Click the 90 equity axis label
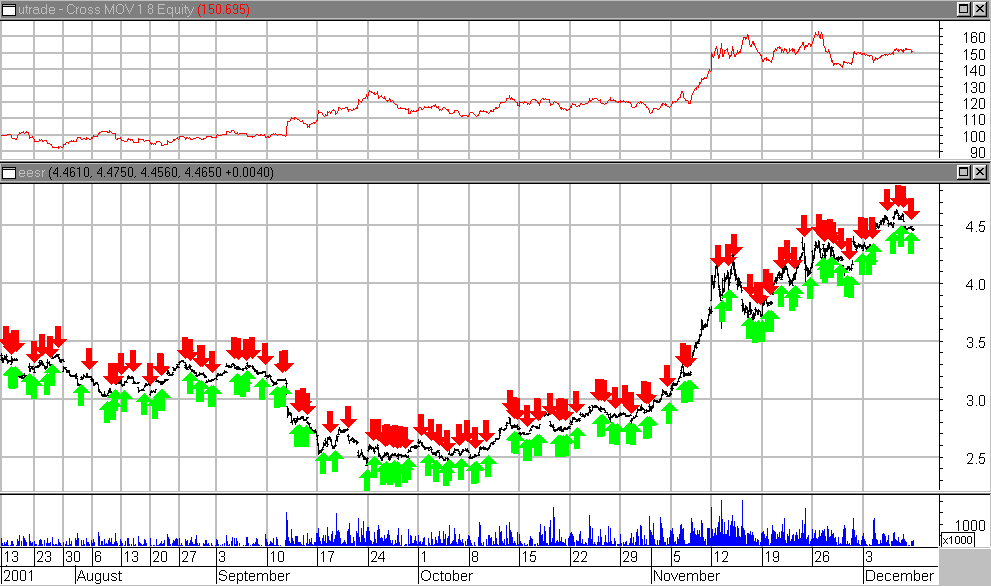Viewport: 991px width, 586px height. (x=978, y=152)
